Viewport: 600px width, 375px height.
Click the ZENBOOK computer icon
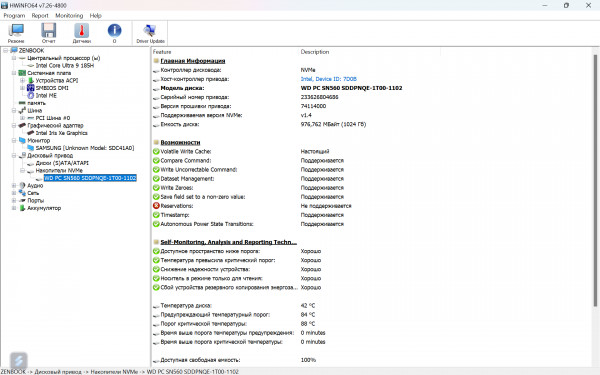pos(14,51)
